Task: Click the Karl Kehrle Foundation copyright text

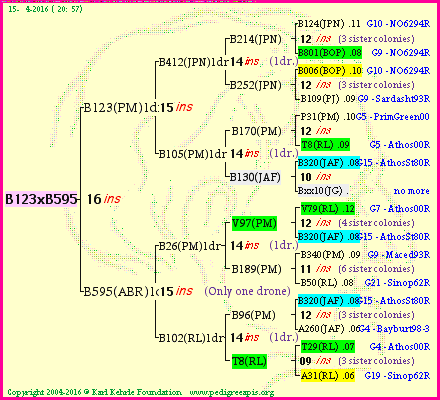Action: [x=94, y=392]
